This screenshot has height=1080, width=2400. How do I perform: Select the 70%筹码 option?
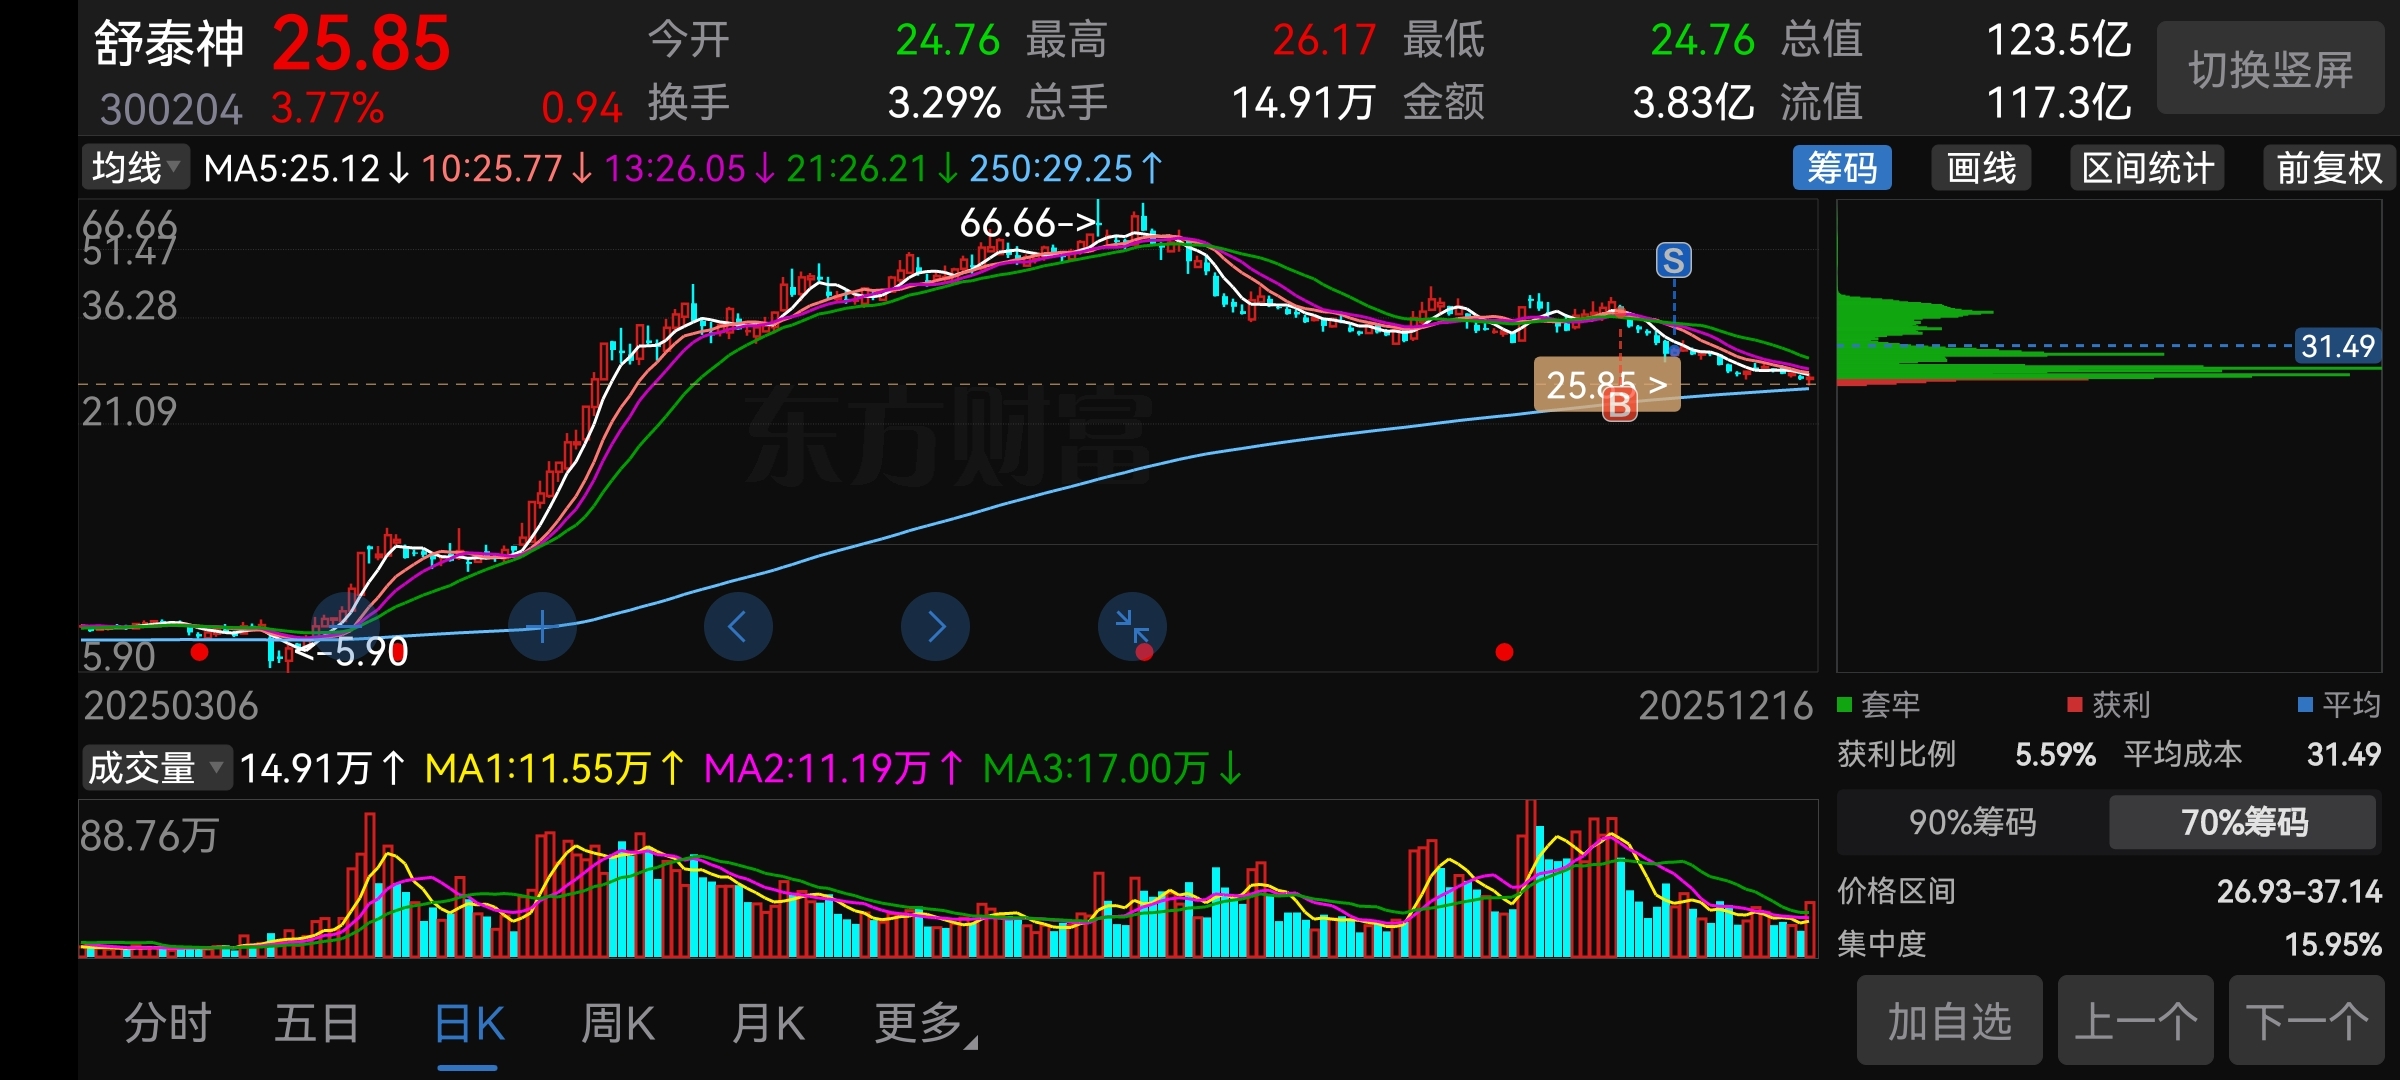point(2243,822)
